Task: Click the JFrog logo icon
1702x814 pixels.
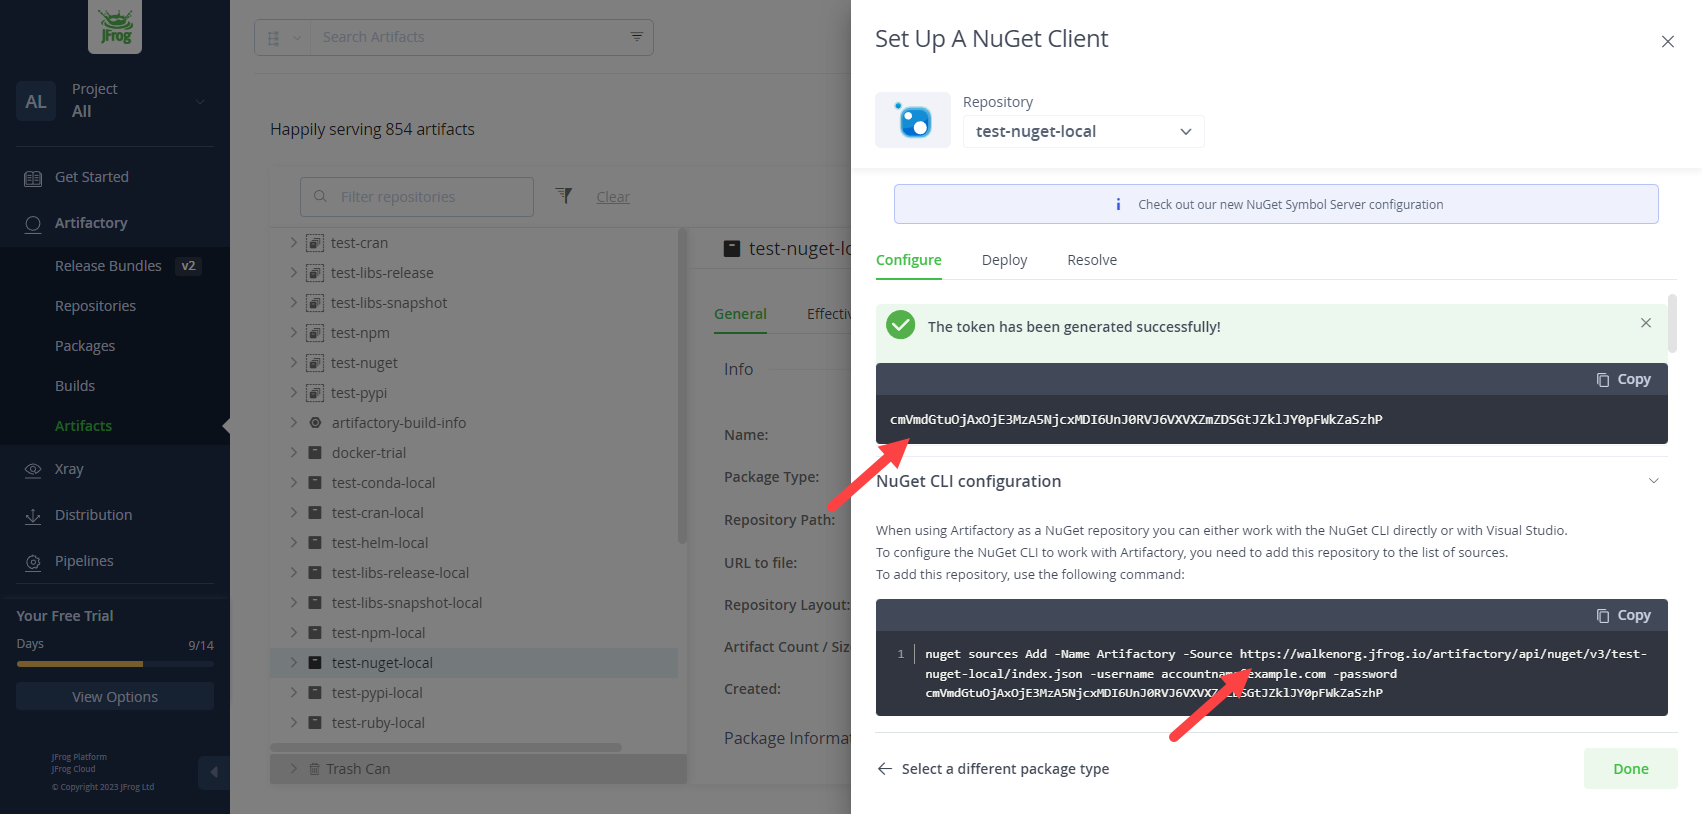Action: tap(115, 26)
